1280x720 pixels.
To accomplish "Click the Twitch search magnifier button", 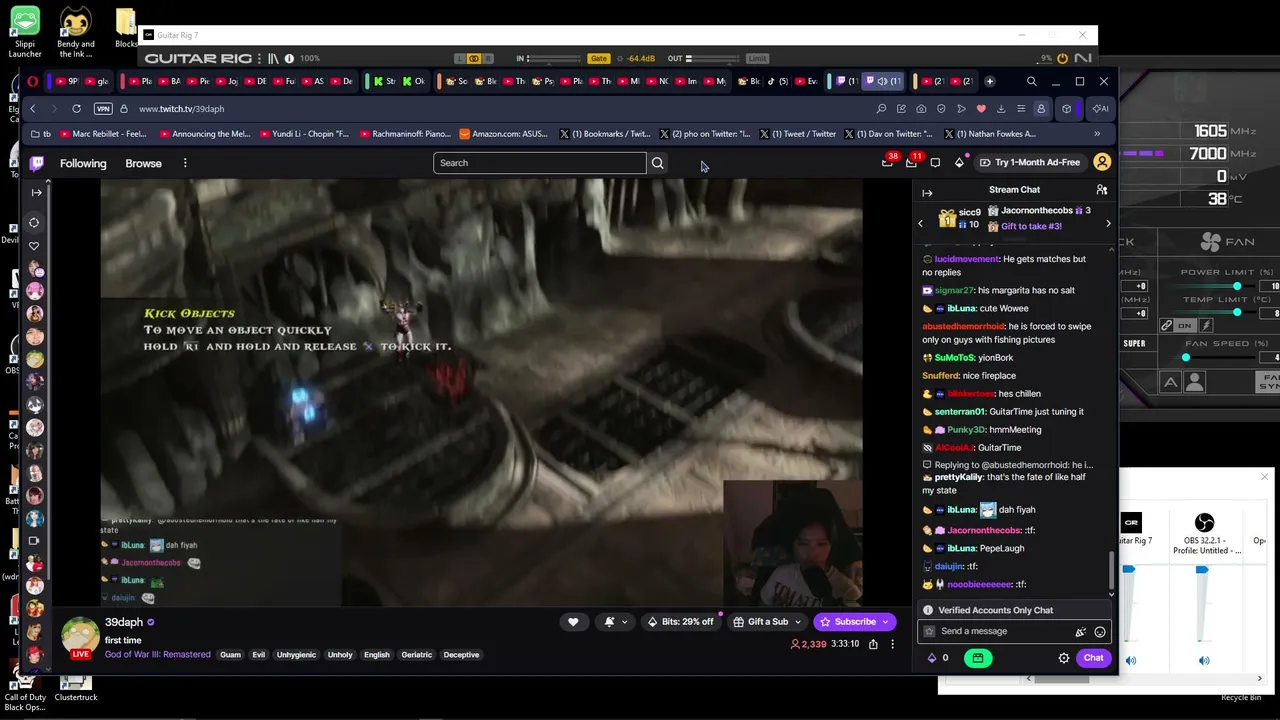I will point(657,163).
